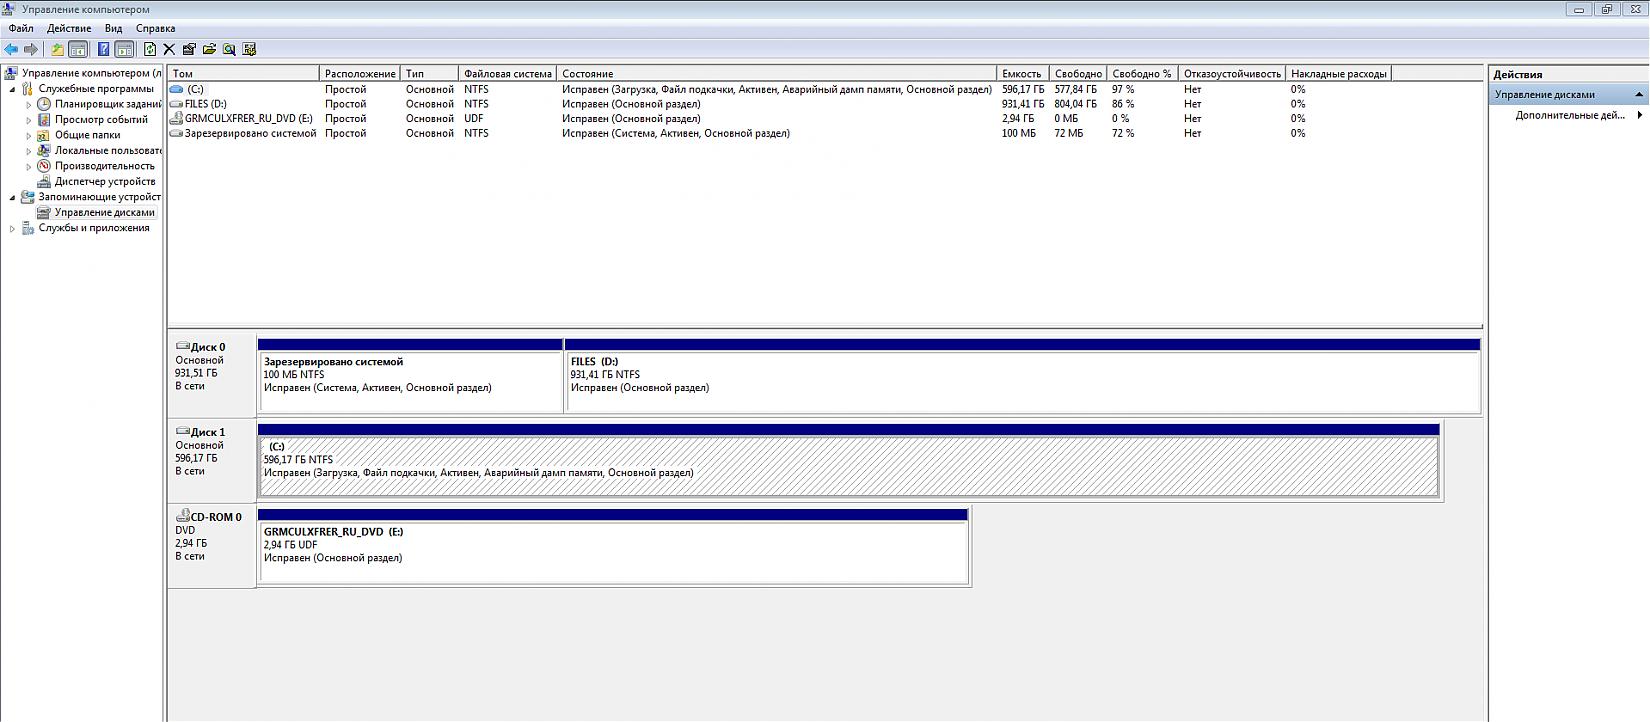1650x722 pixels.
Task: Expand the Производительность node
Action: (x=29, y=166)
